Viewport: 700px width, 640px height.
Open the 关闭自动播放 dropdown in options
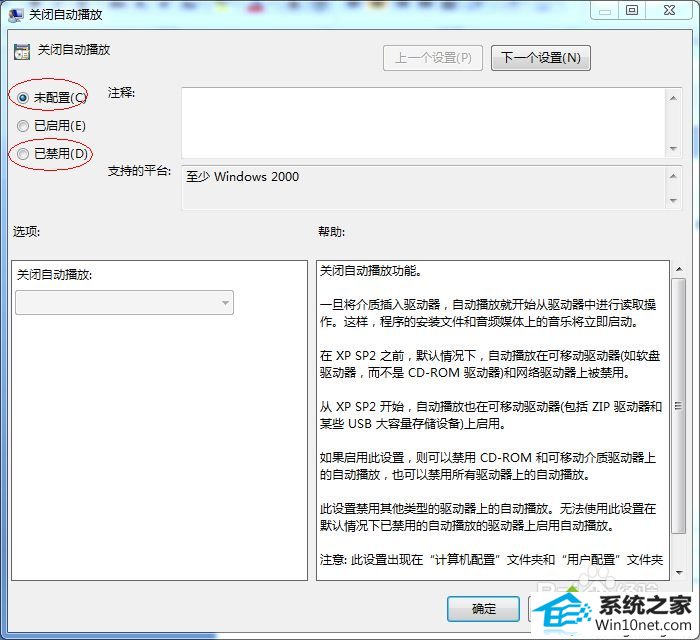[125, 303]
